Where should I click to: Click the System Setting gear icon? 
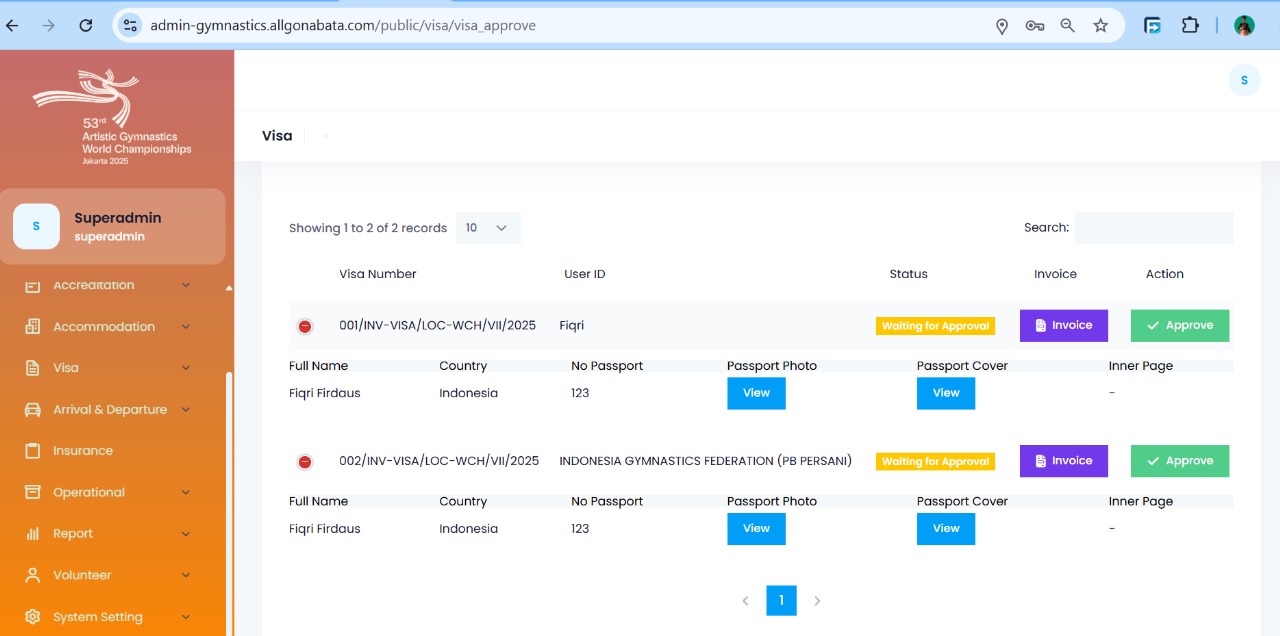click(33, 617)
